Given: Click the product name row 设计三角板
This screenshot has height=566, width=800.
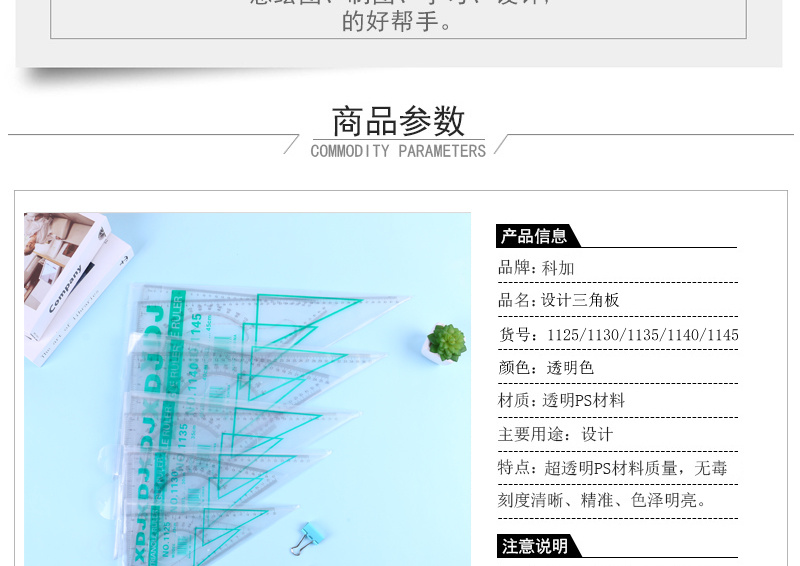Looking at the screenshot, I should (559, 301).
